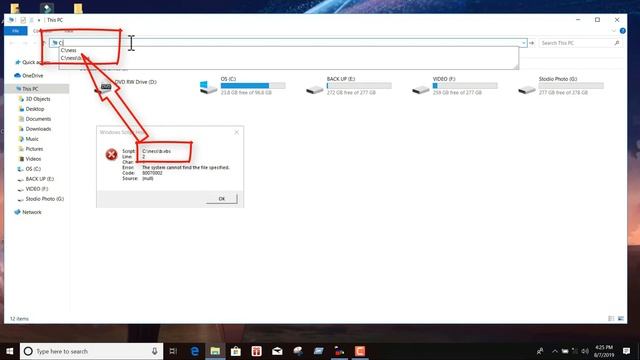The width and height of the screenshot is (640, 360).
Task: Open the Windows Start menu
Action: click(x=10, y=351)
